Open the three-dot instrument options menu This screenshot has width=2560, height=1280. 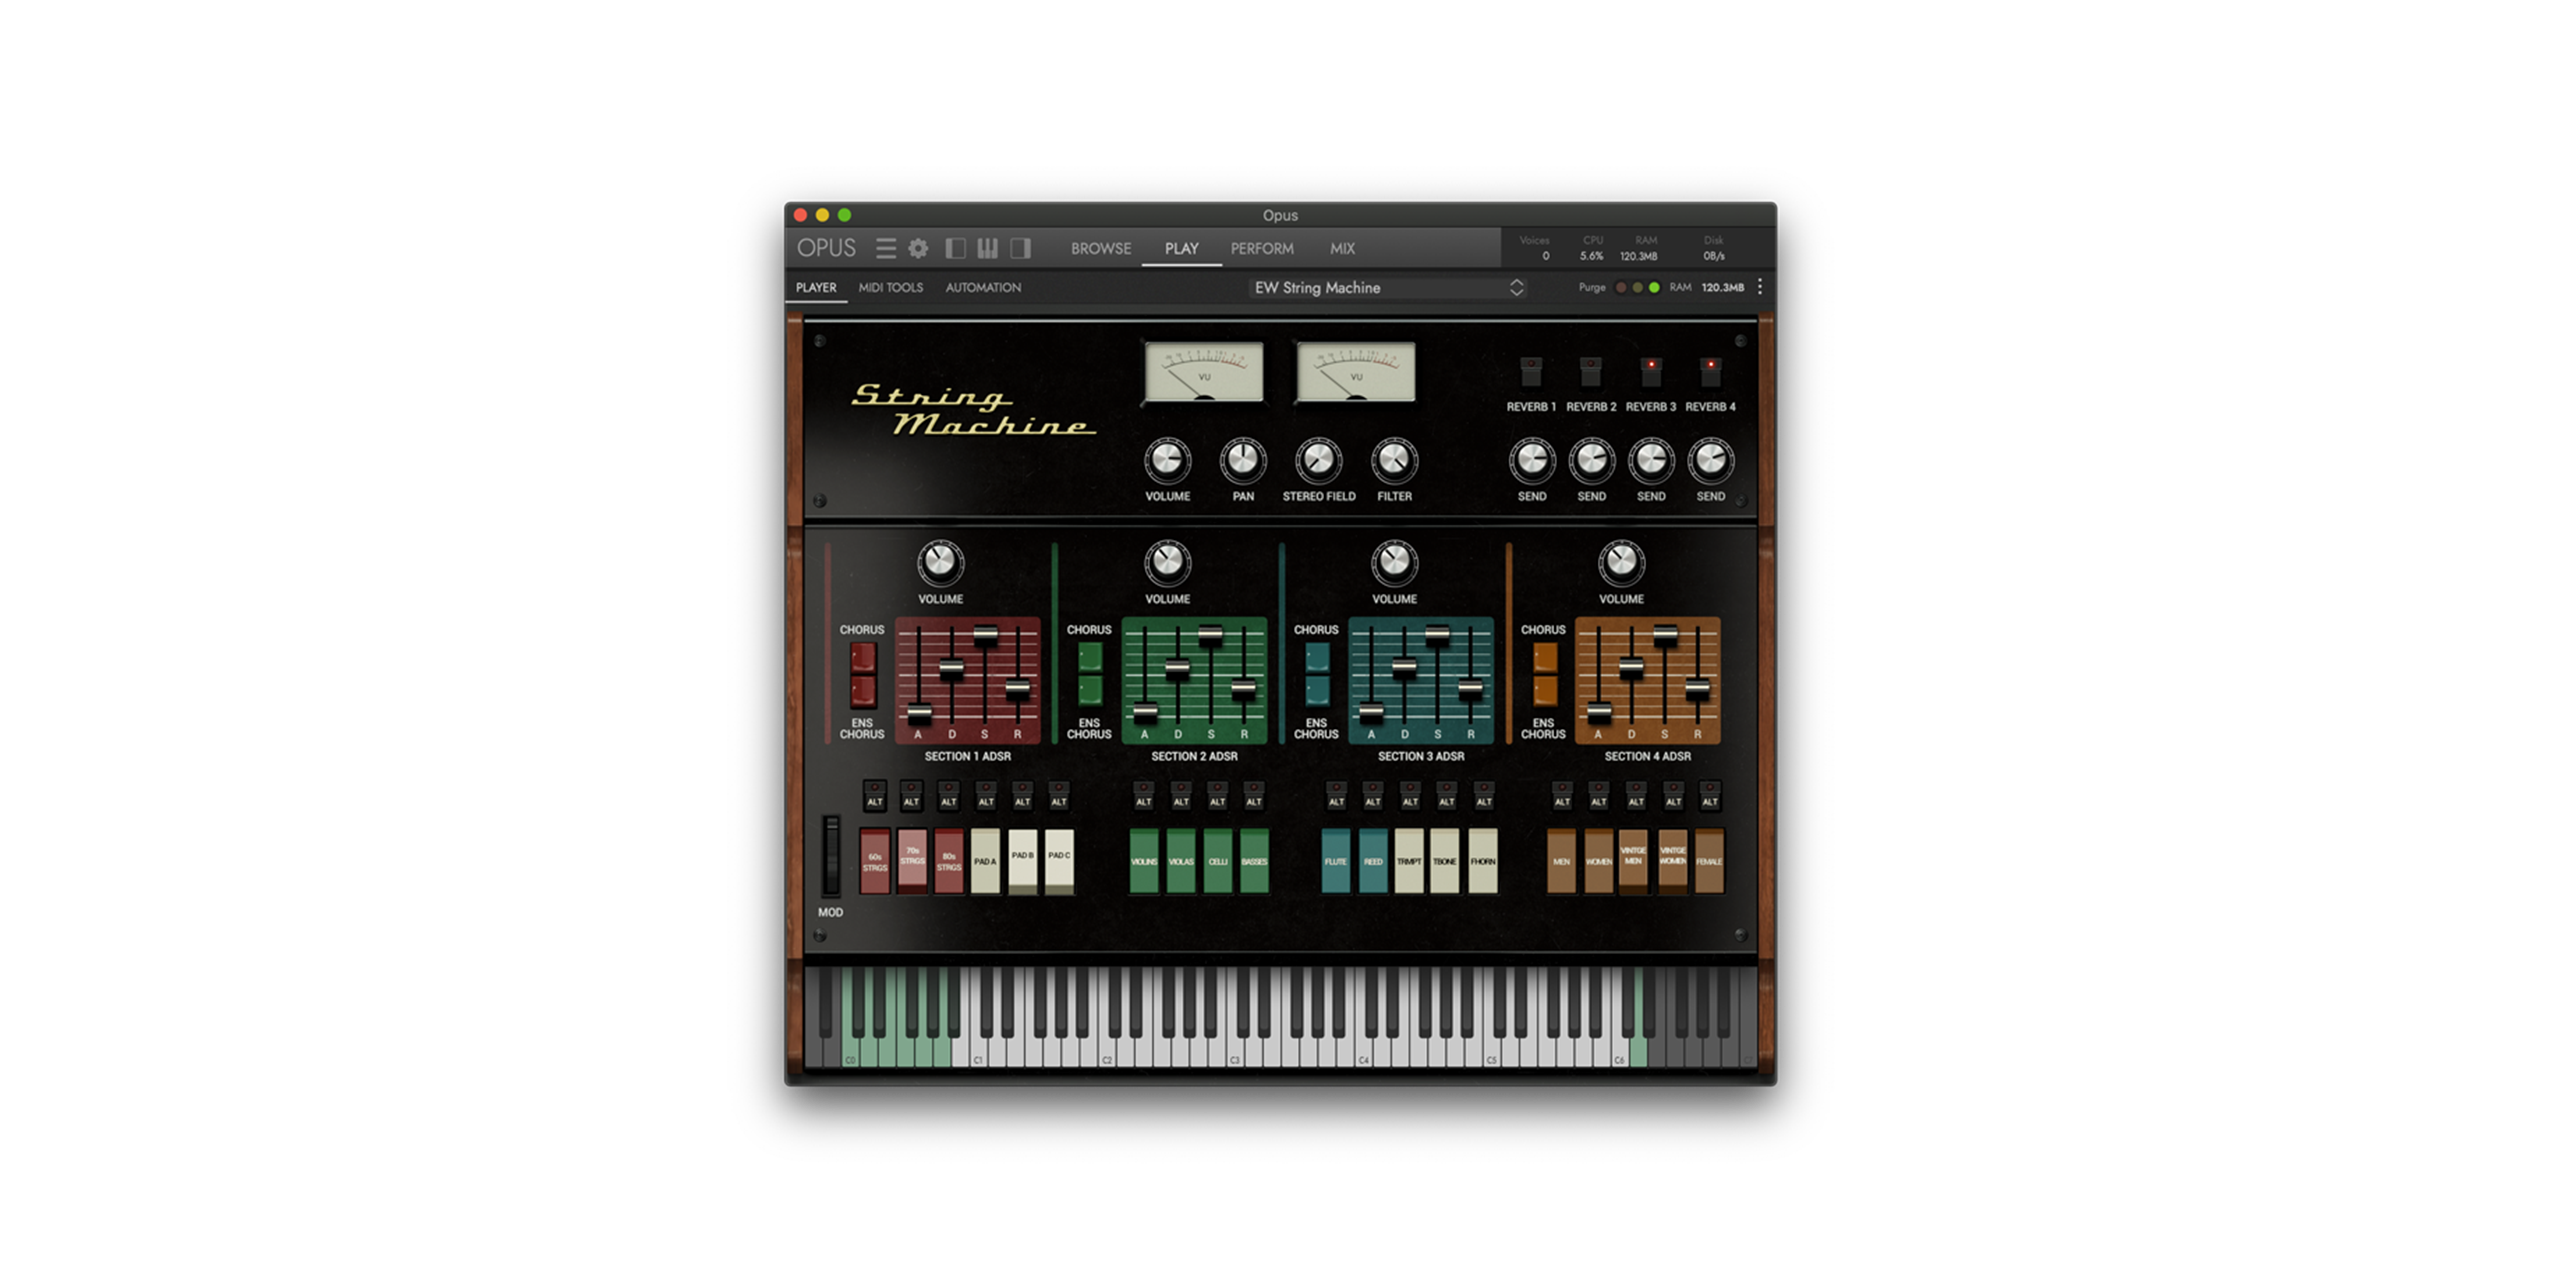click(1759, 287)
